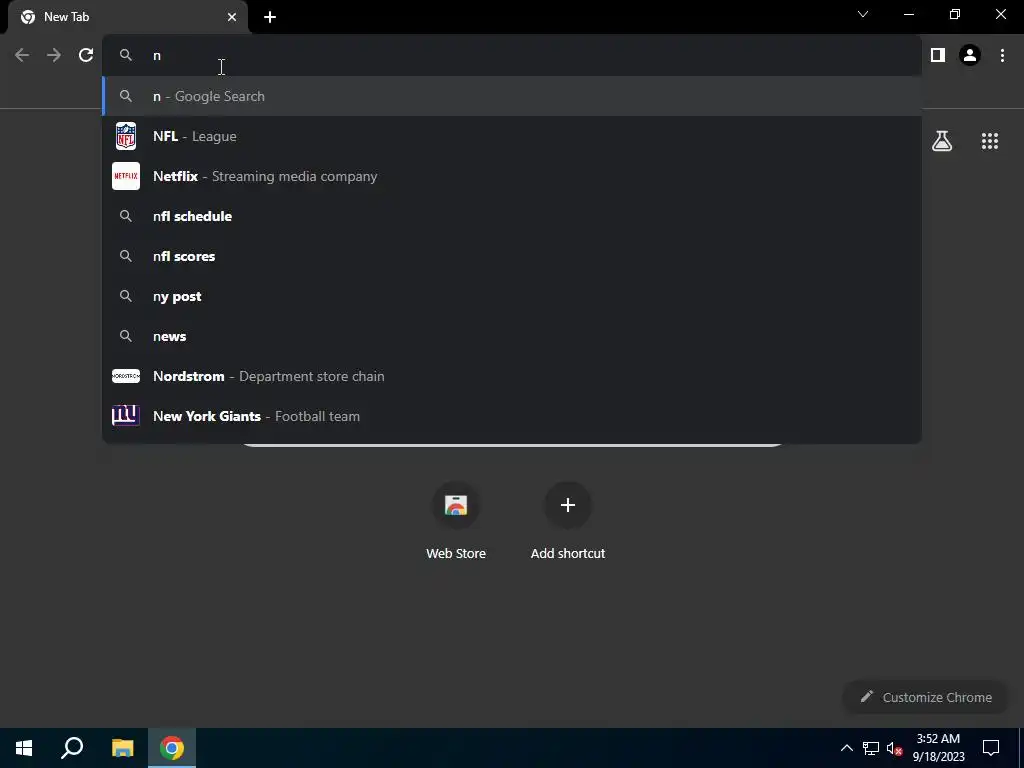The width and height of the screenshot is (1024, 768).
Task: Reload the current page
Action: (x=86, y=56)
